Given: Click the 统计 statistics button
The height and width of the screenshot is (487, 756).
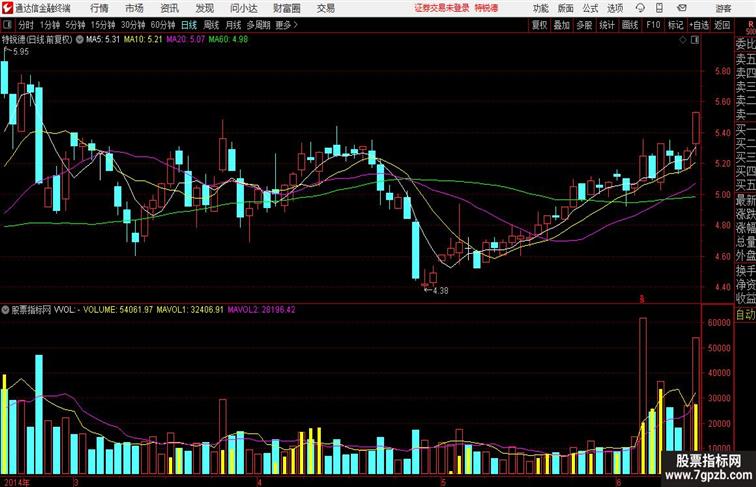Looking at the screenshot, I should tap(607, 25).
